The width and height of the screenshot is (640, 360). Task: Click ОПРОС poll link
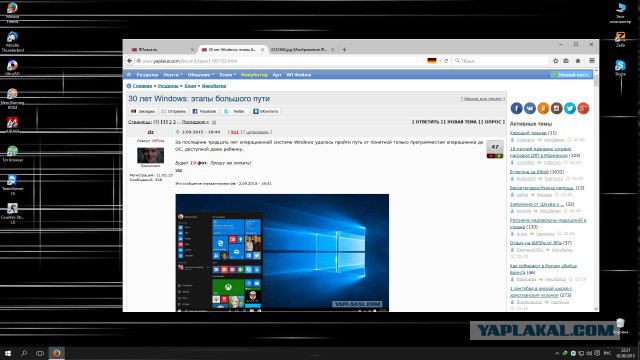click(x=492, y=122)
